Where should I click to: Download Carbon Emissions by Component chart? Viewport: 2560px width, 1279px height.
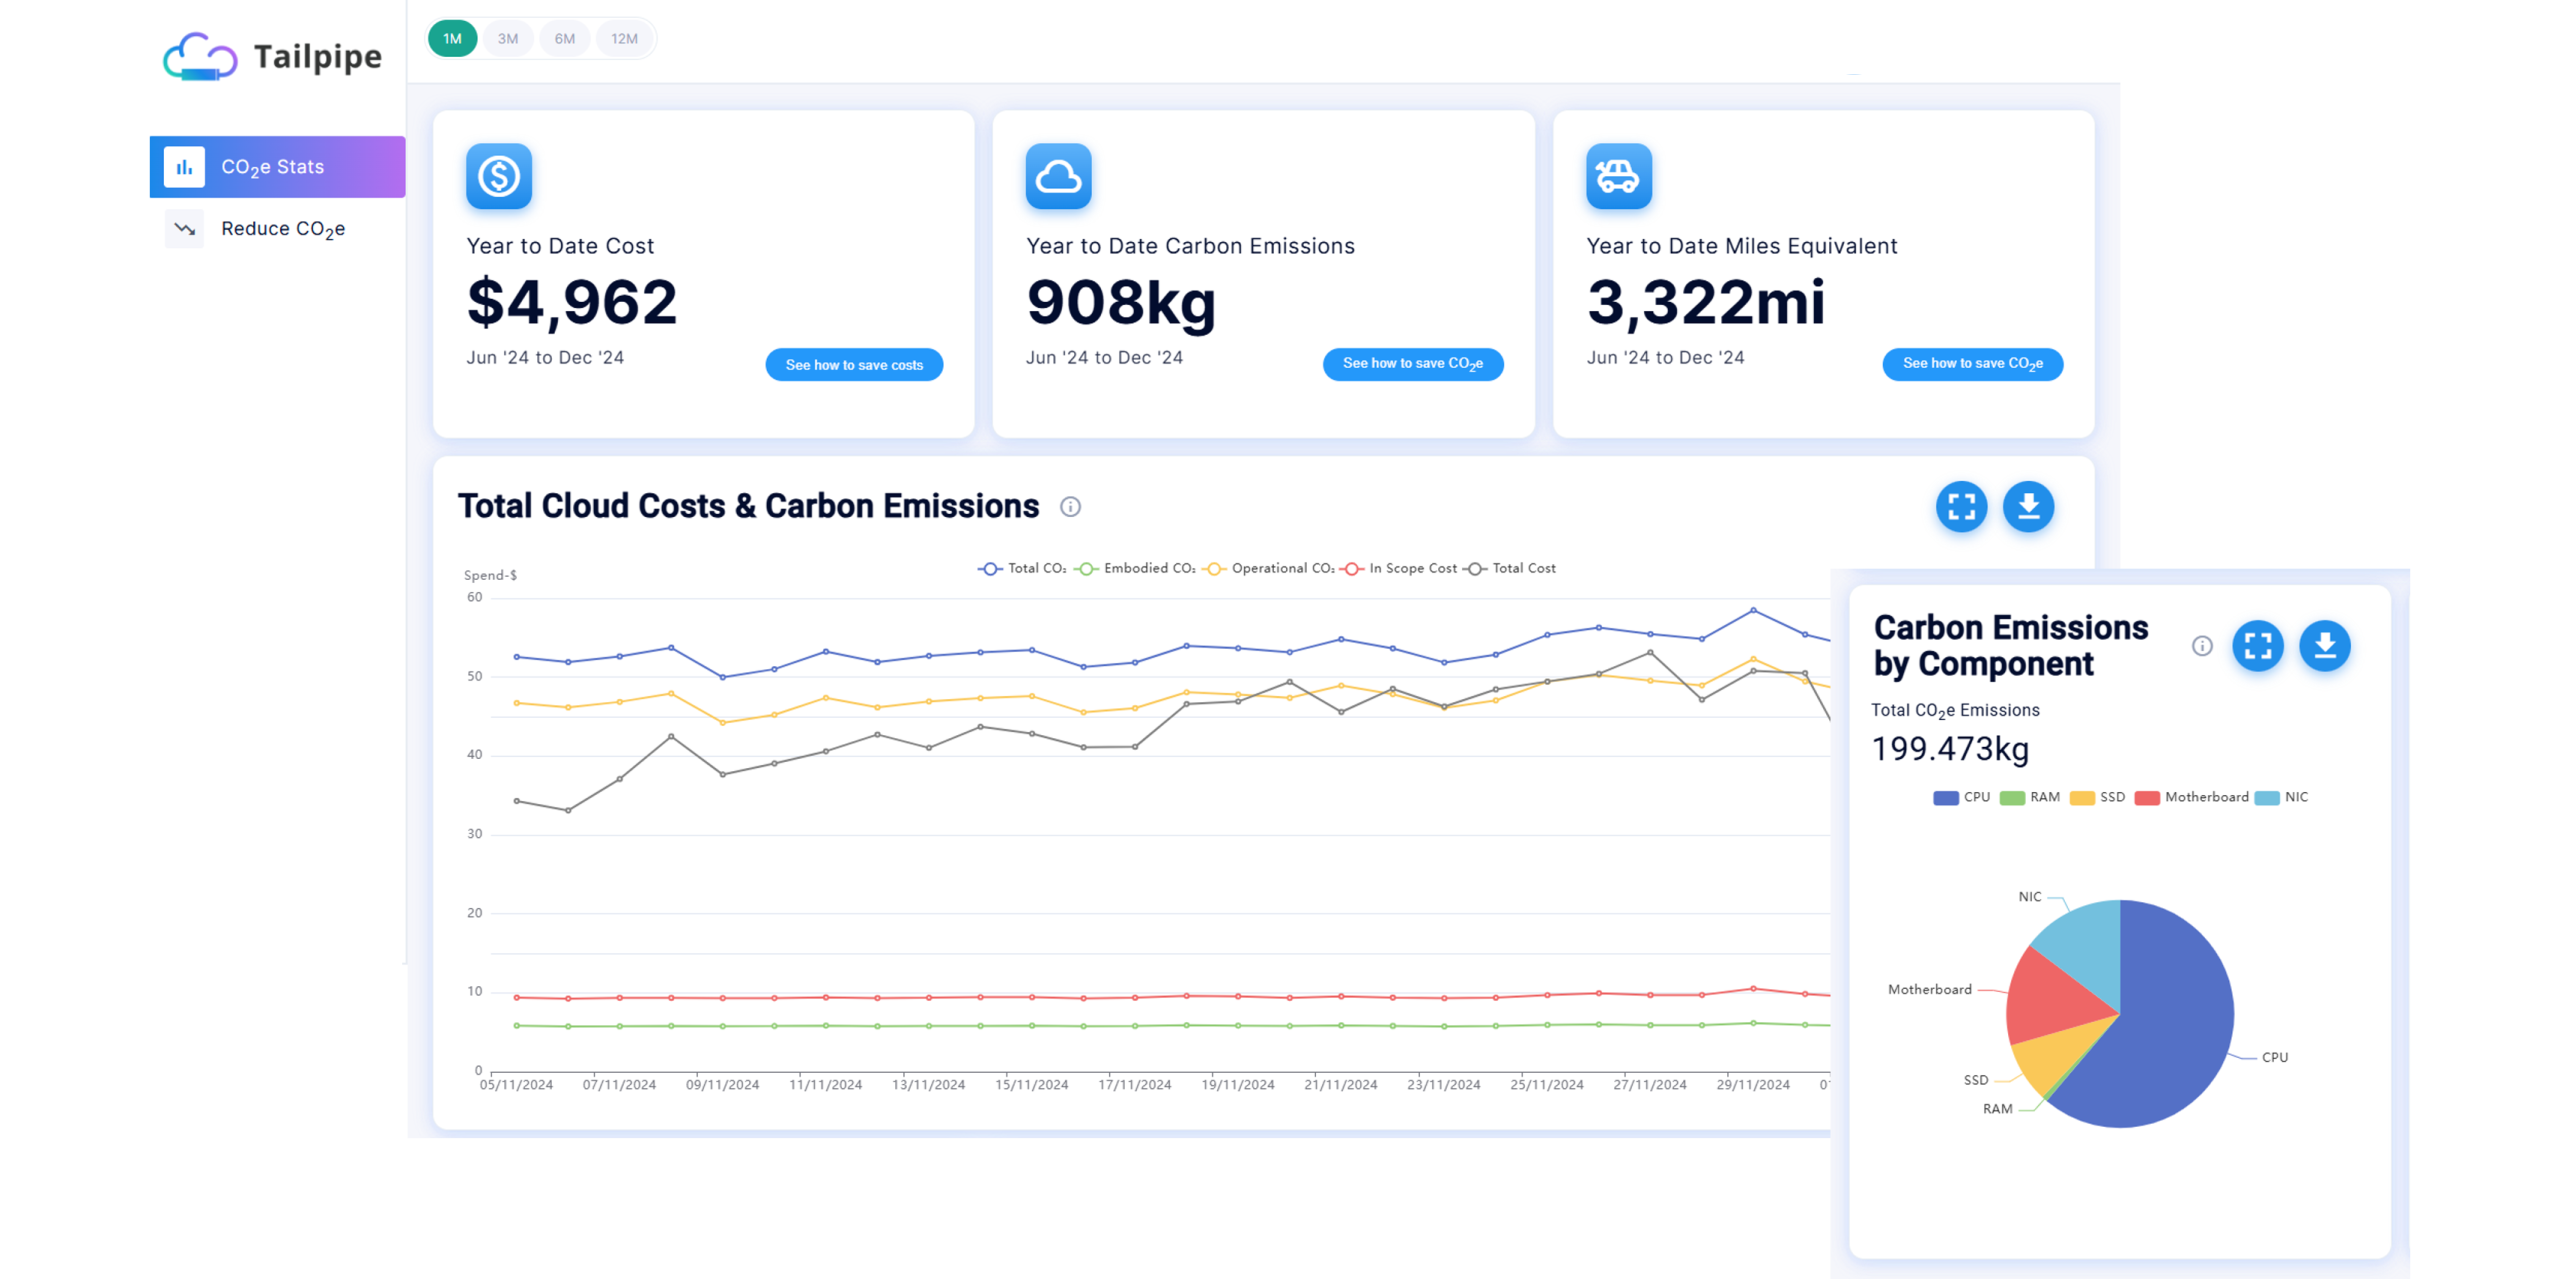[2325, 646]
